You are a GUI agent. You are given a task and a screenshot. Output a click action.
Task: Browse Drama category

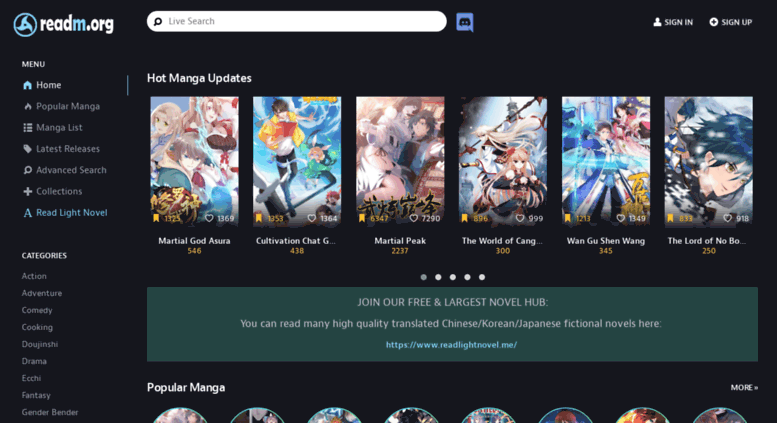point(34,362)
